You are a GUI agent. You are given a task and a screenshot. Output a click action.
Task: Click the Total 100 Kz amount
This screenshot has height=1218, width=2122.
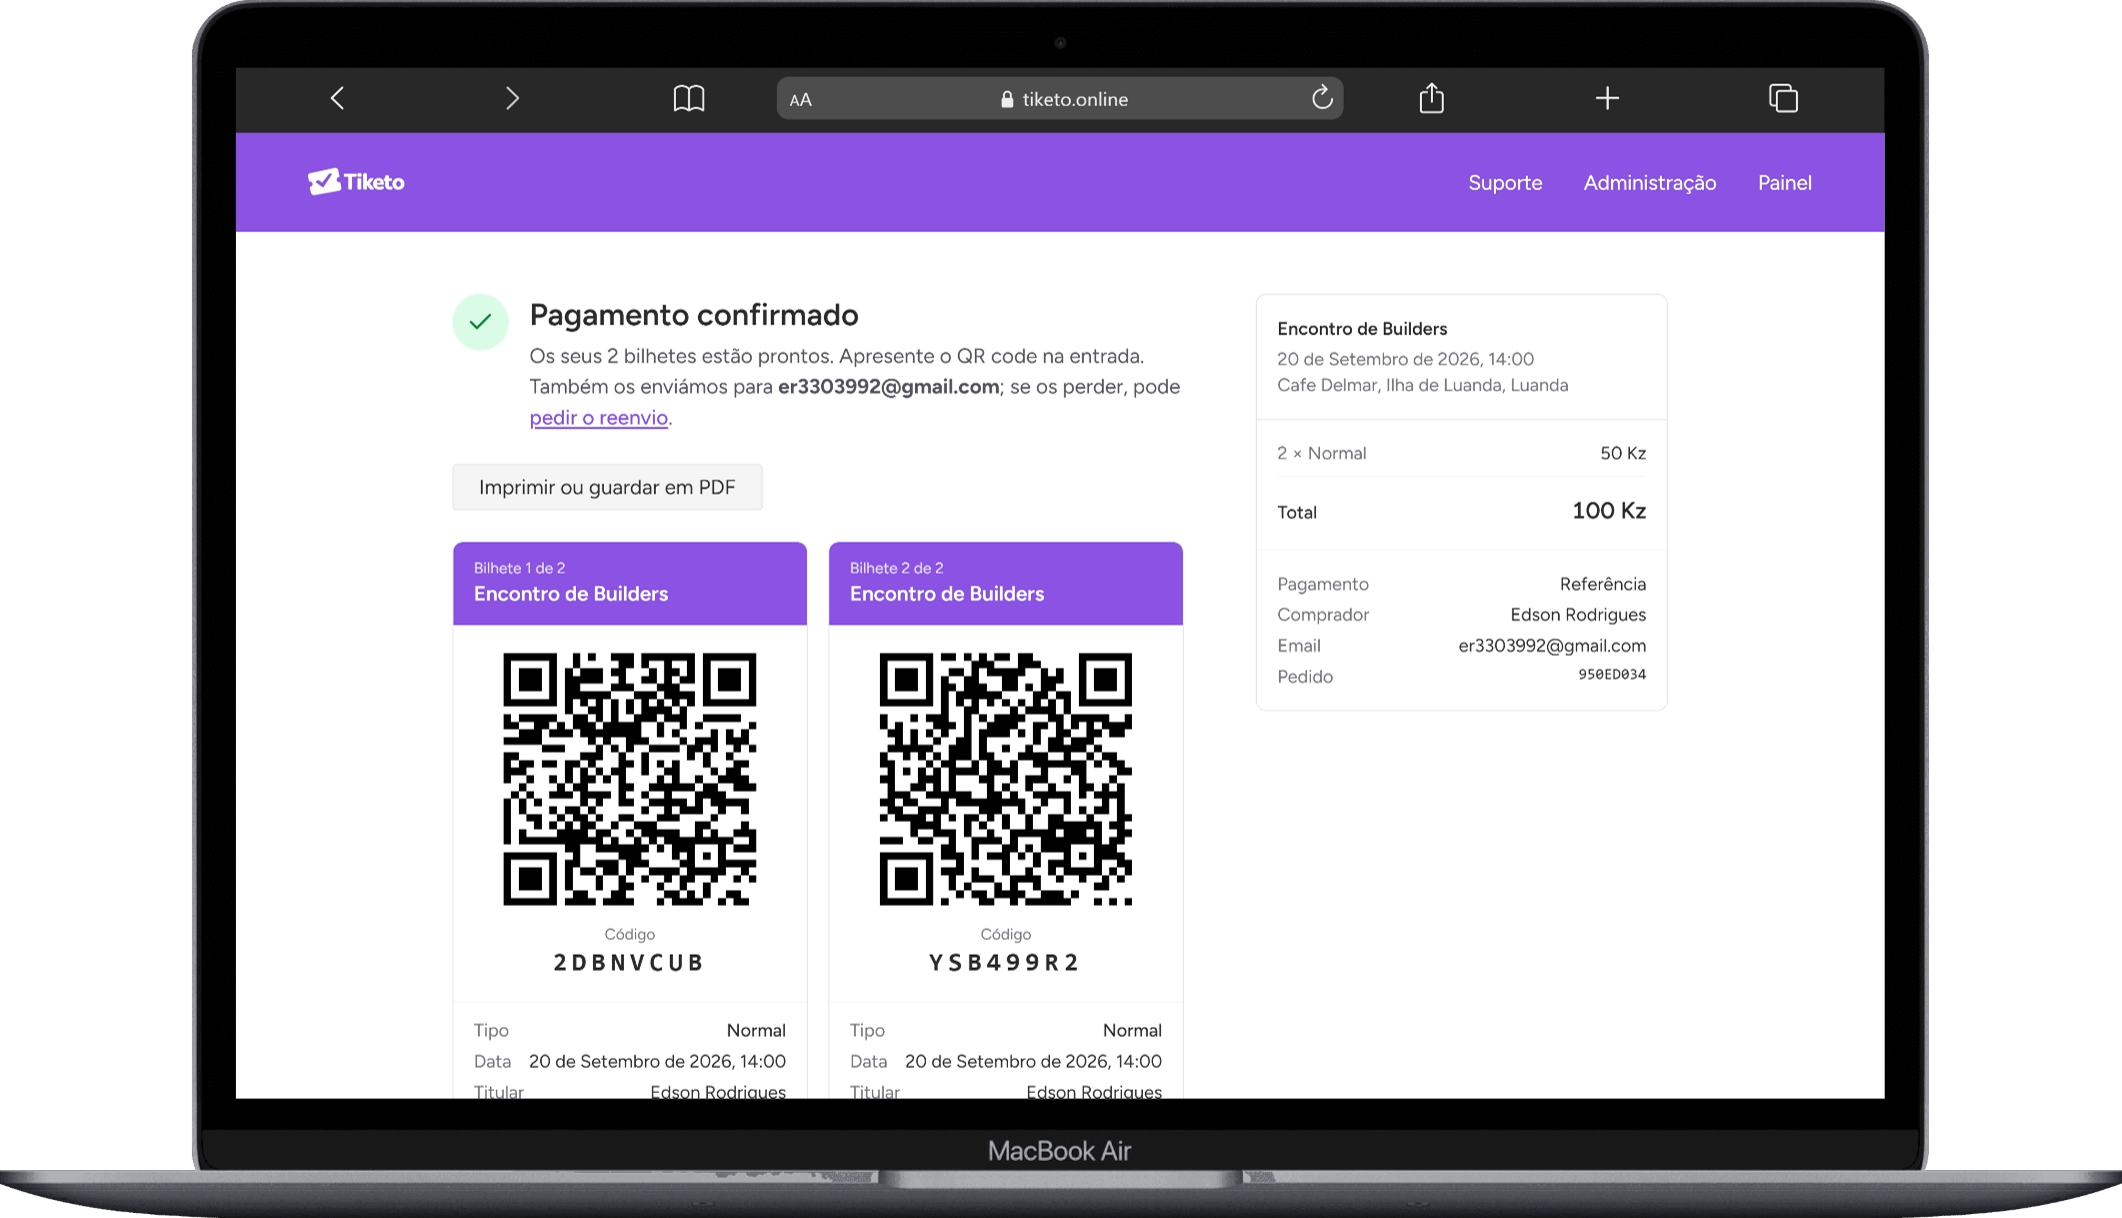coord(1609,511)
